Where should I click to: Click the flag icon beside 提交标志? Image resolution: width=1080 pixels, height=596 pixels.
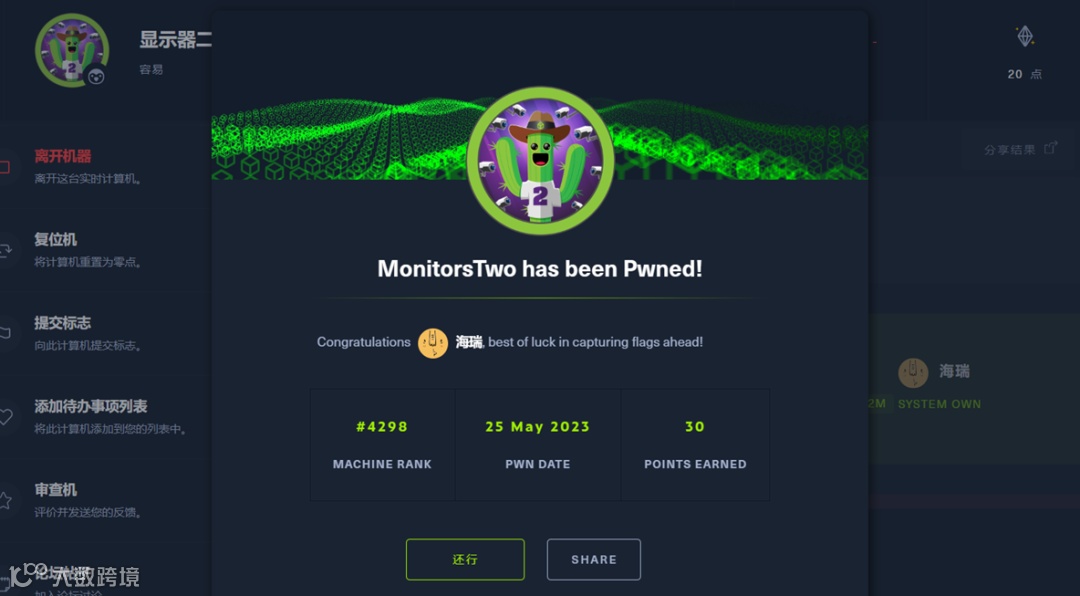pyautogui.click(x=5, y=333)
